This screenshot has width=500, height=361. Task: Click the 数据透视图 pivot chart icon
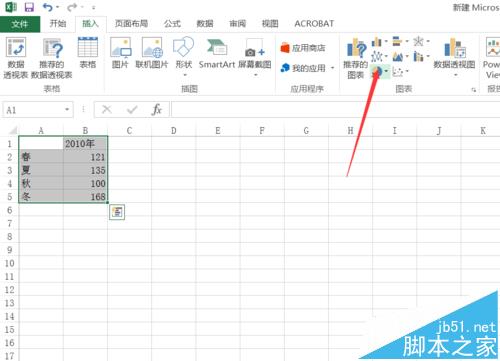coord(454,48)
